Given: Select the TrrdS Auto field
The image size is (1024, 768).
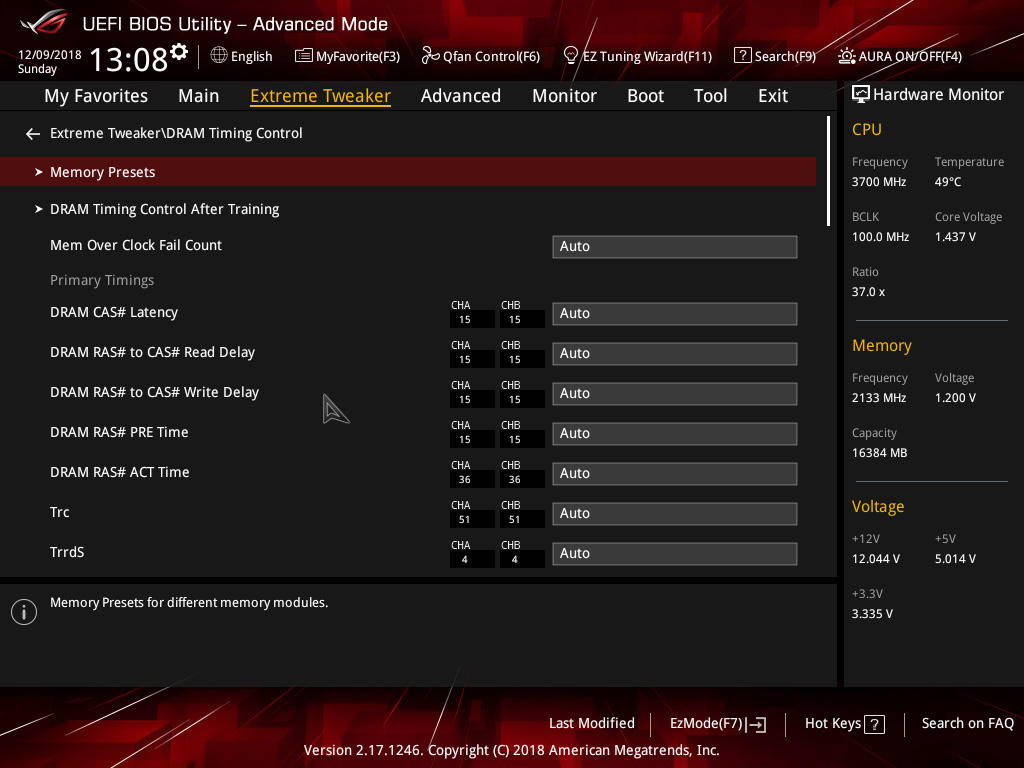Looking at the screenshot, I should pyautogui.click(x=675, y=554).
